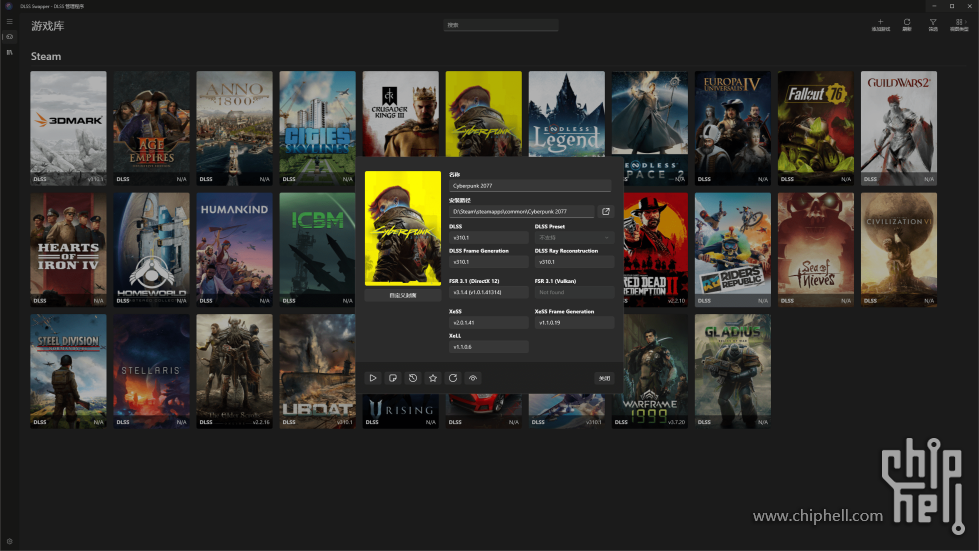Open the Red Dead Redemption II tile
The width and height of the screenshot is (979, 551).
656,250
